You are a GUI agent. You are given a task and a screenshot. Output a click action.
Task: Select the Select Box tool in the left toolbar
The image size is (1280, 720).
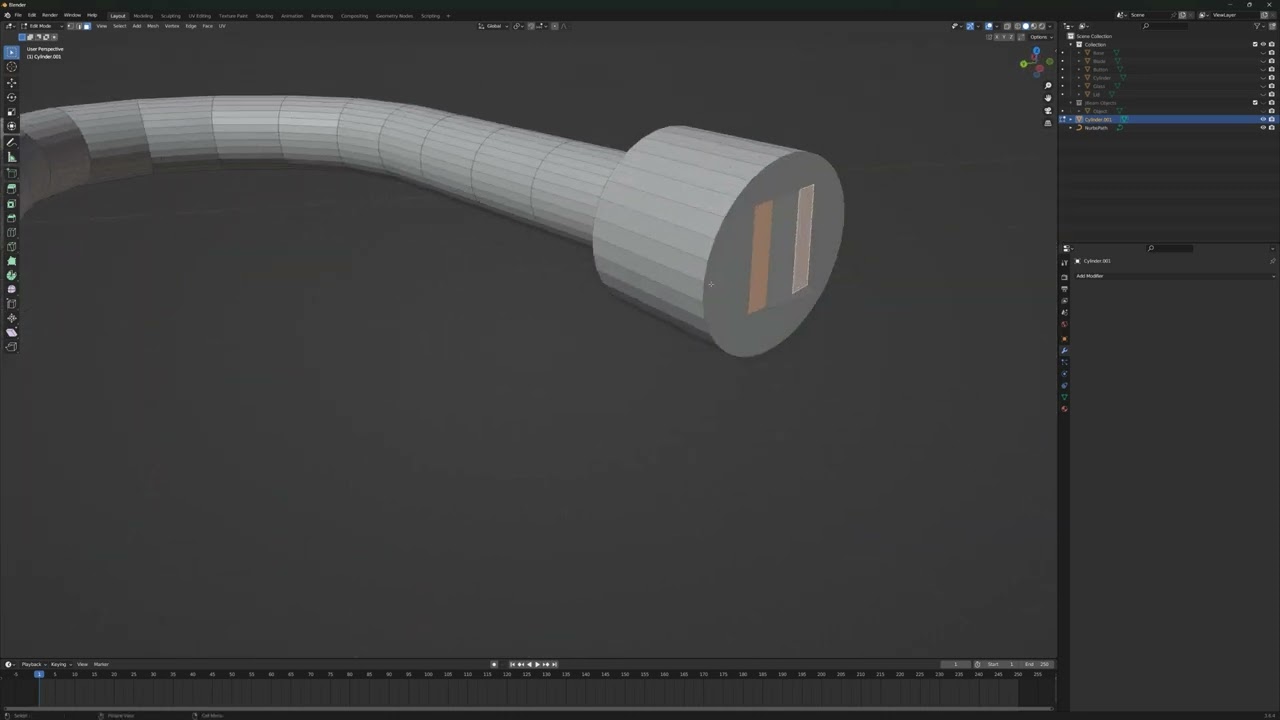coord(12,52)
